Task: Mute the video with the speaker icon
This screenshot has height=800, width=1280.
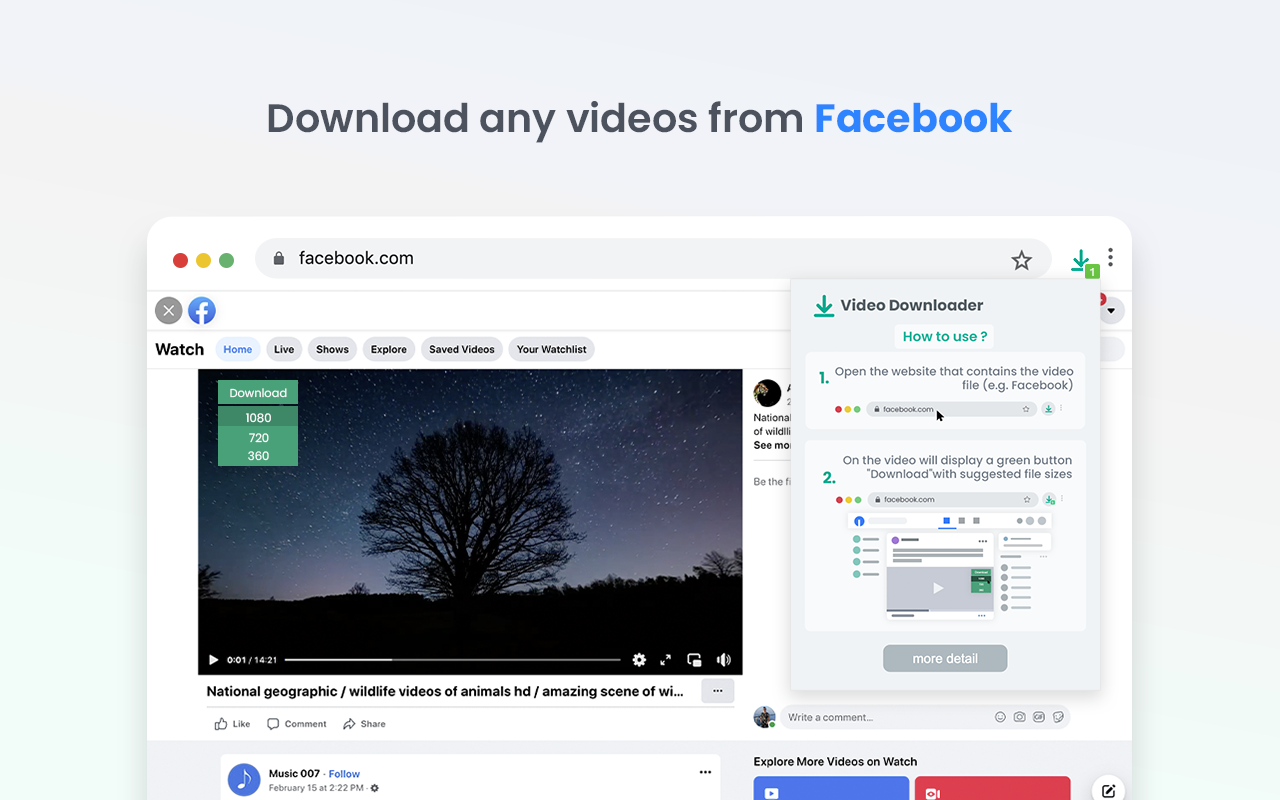Action: (x=723, y=659)
